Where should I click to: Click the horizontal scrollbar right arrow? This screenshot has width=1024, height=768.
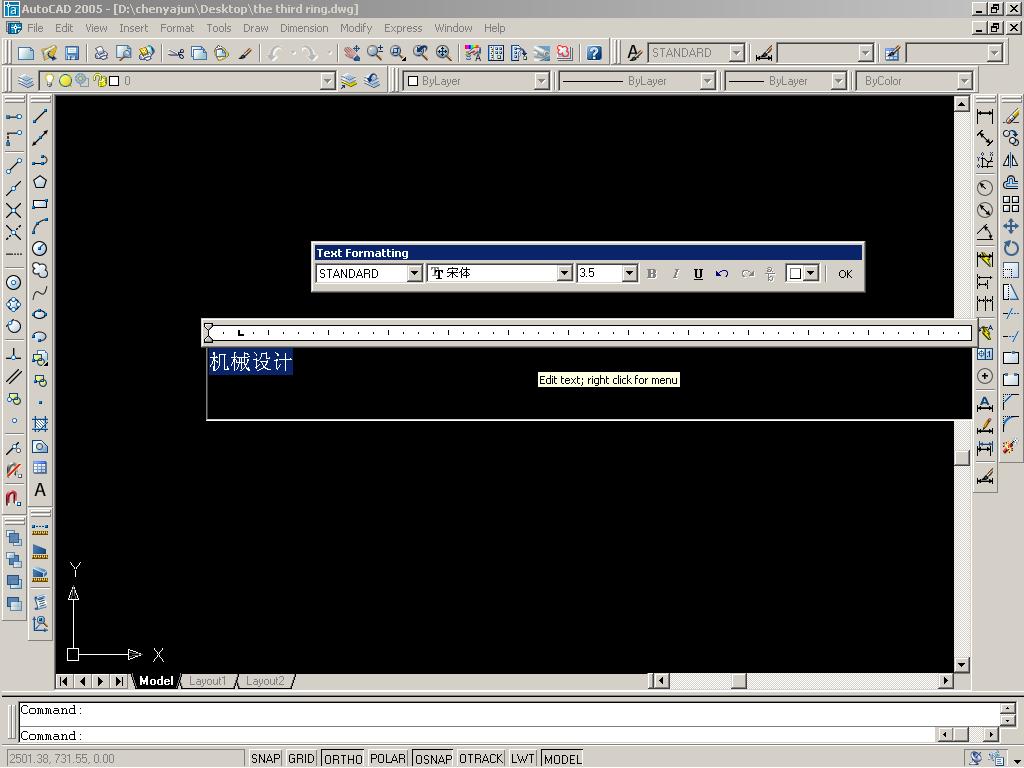pos(946,680)
